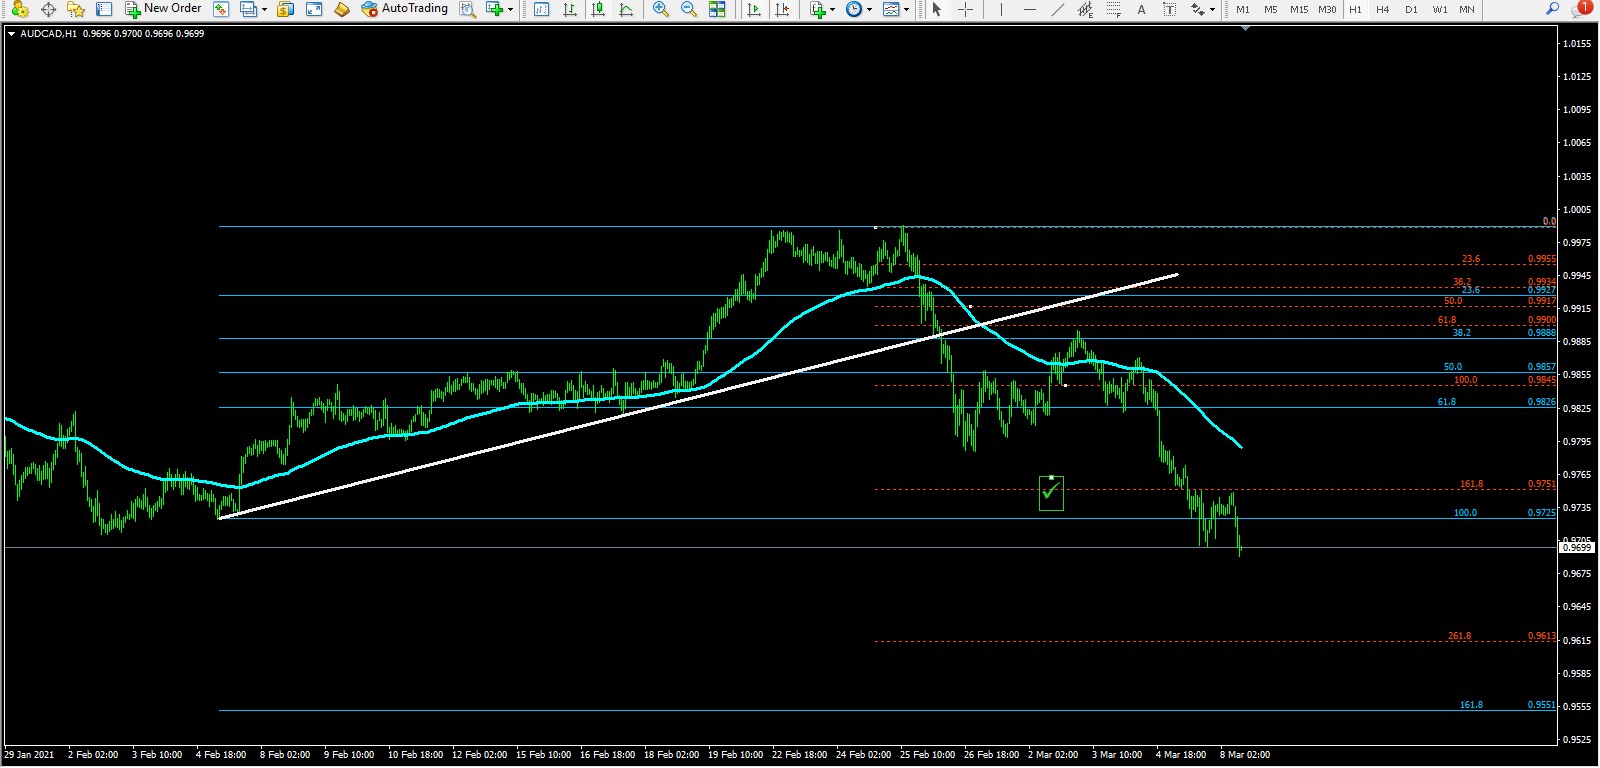Zoom out on the chart

pos(688,9)
